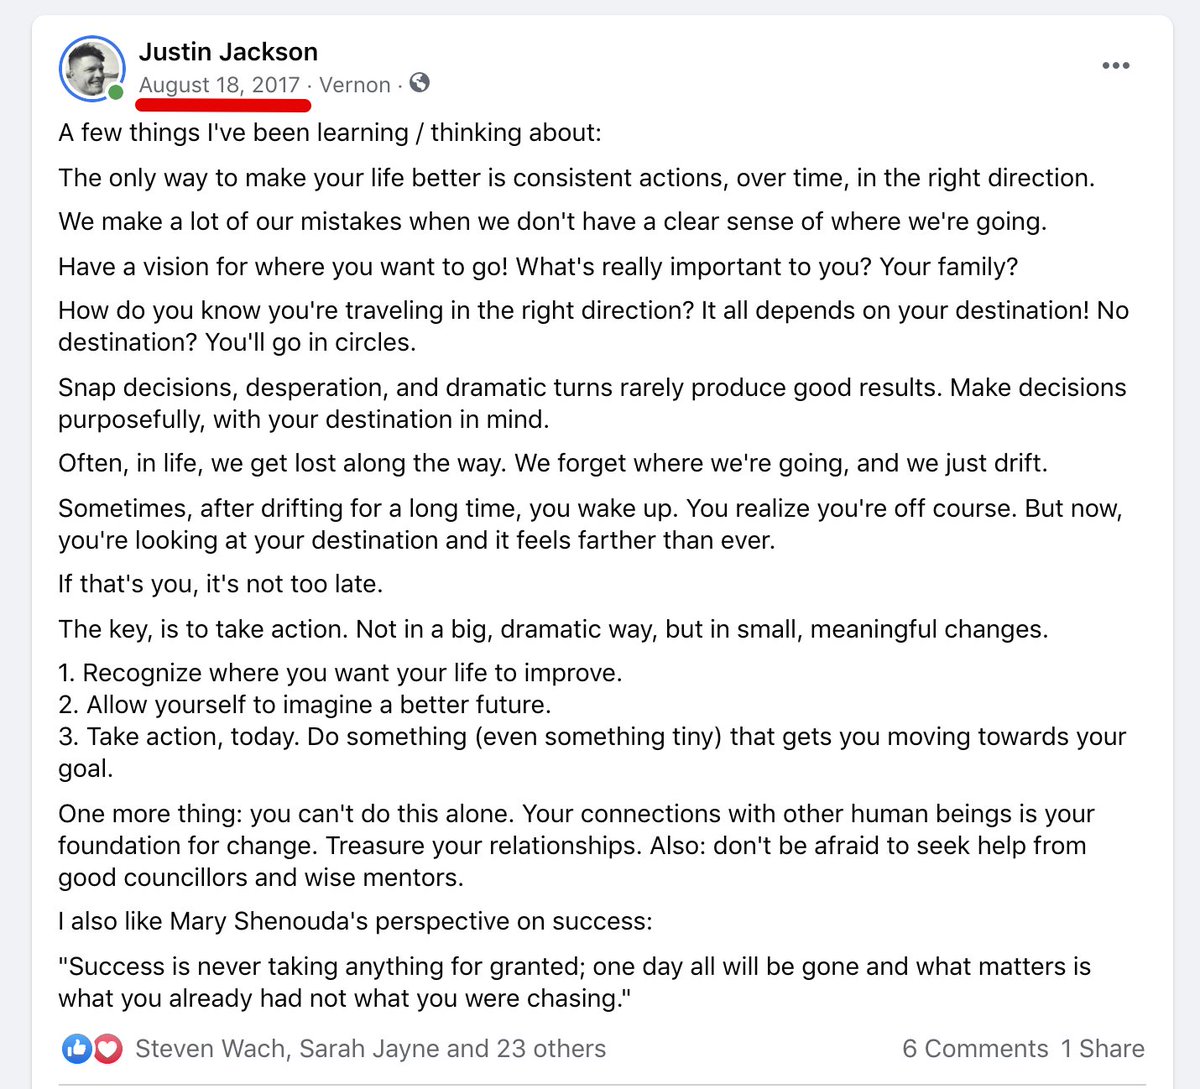Click the red heart Love reaction icon

tap(107, 1048)
